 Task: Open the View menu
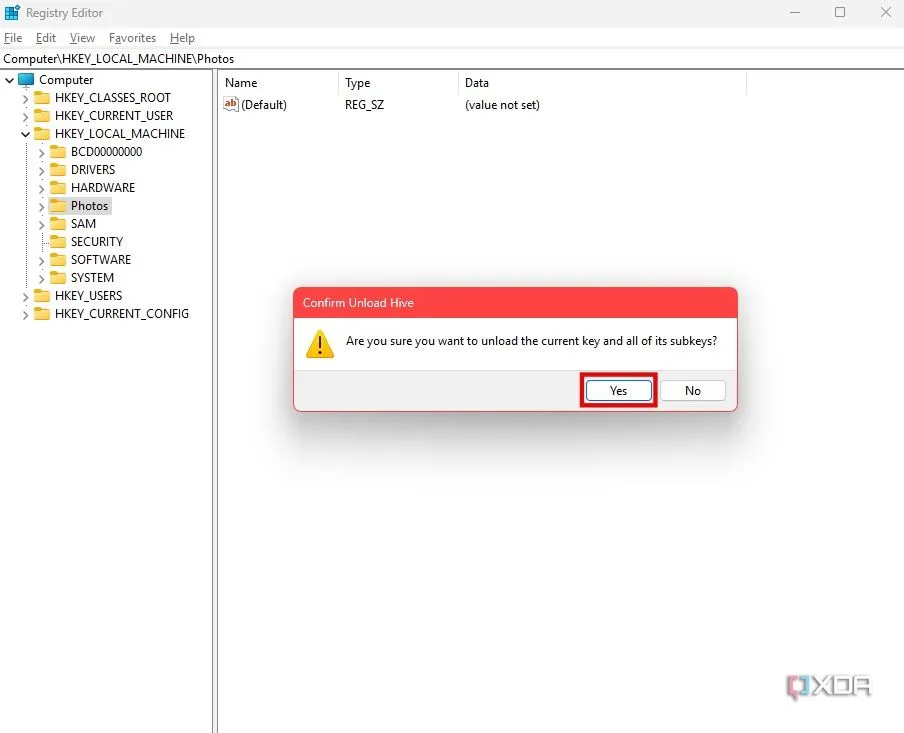(x=82, y=38)
